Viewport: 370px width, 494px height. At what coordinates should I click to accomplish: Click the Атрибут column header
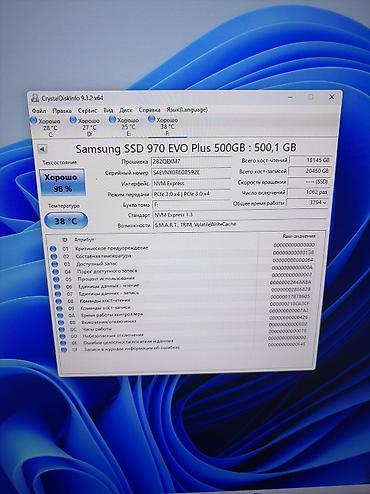tap(84, 240)
